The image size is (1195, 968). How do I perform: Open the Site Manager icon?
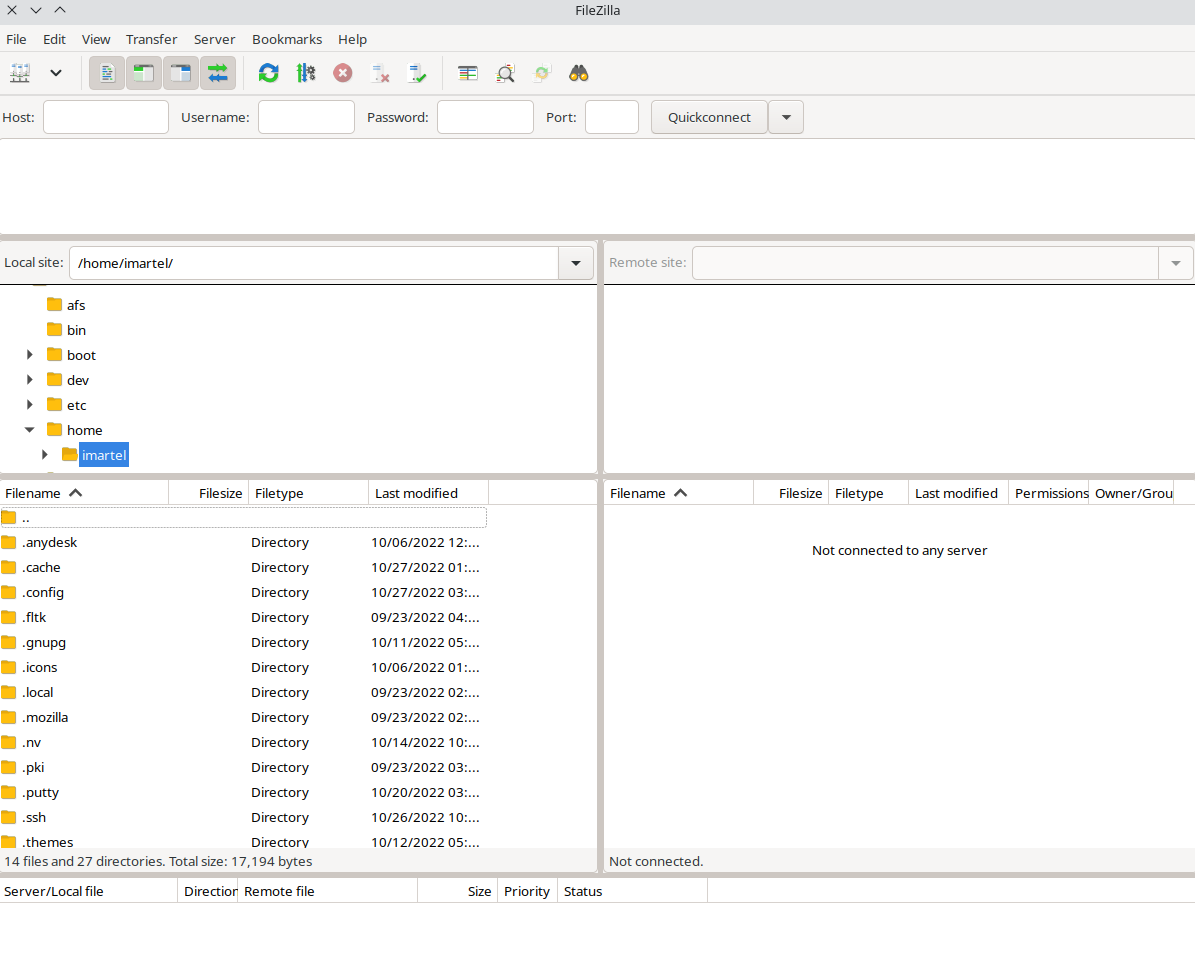click(20, 73)
